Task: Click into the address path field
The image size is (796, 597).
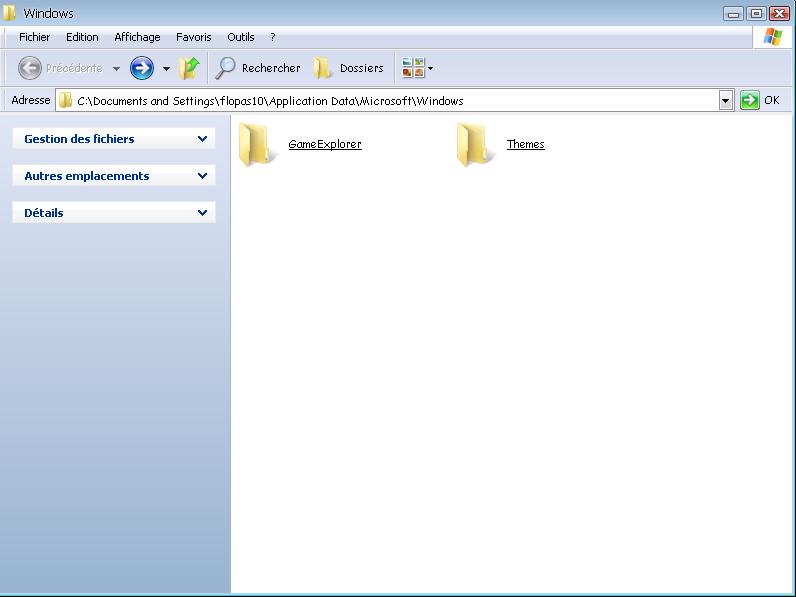Action: coord(396,101)
